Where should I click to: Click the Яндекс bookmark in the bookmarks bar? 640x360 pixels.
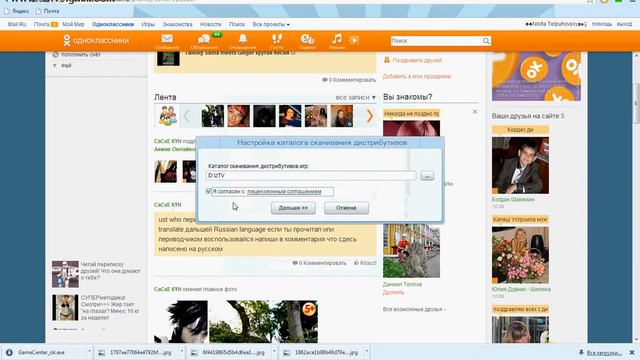click(x=16, y=11)
